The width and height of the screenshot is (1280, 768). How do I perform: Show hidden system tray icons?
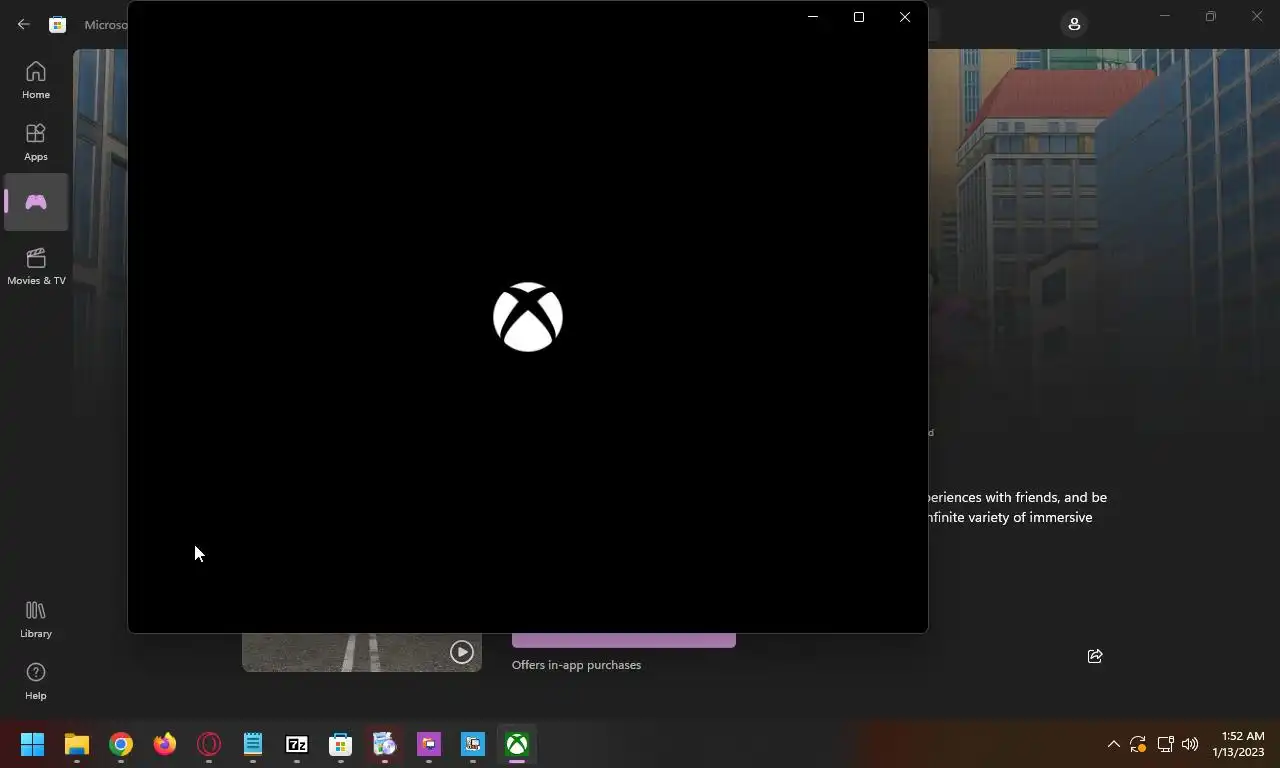(x=1113, y=744)
